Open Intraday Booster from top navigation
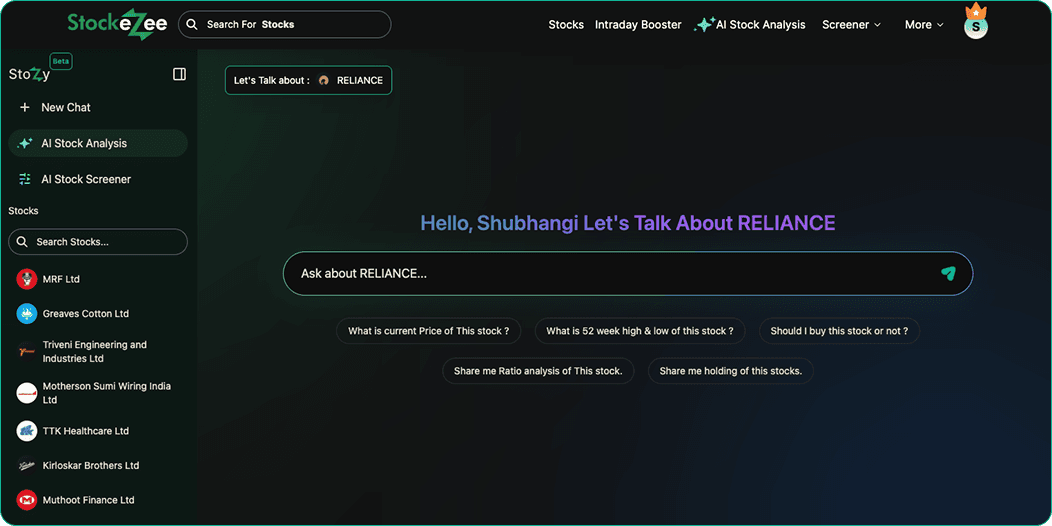1052x526 pixels. 638,25
